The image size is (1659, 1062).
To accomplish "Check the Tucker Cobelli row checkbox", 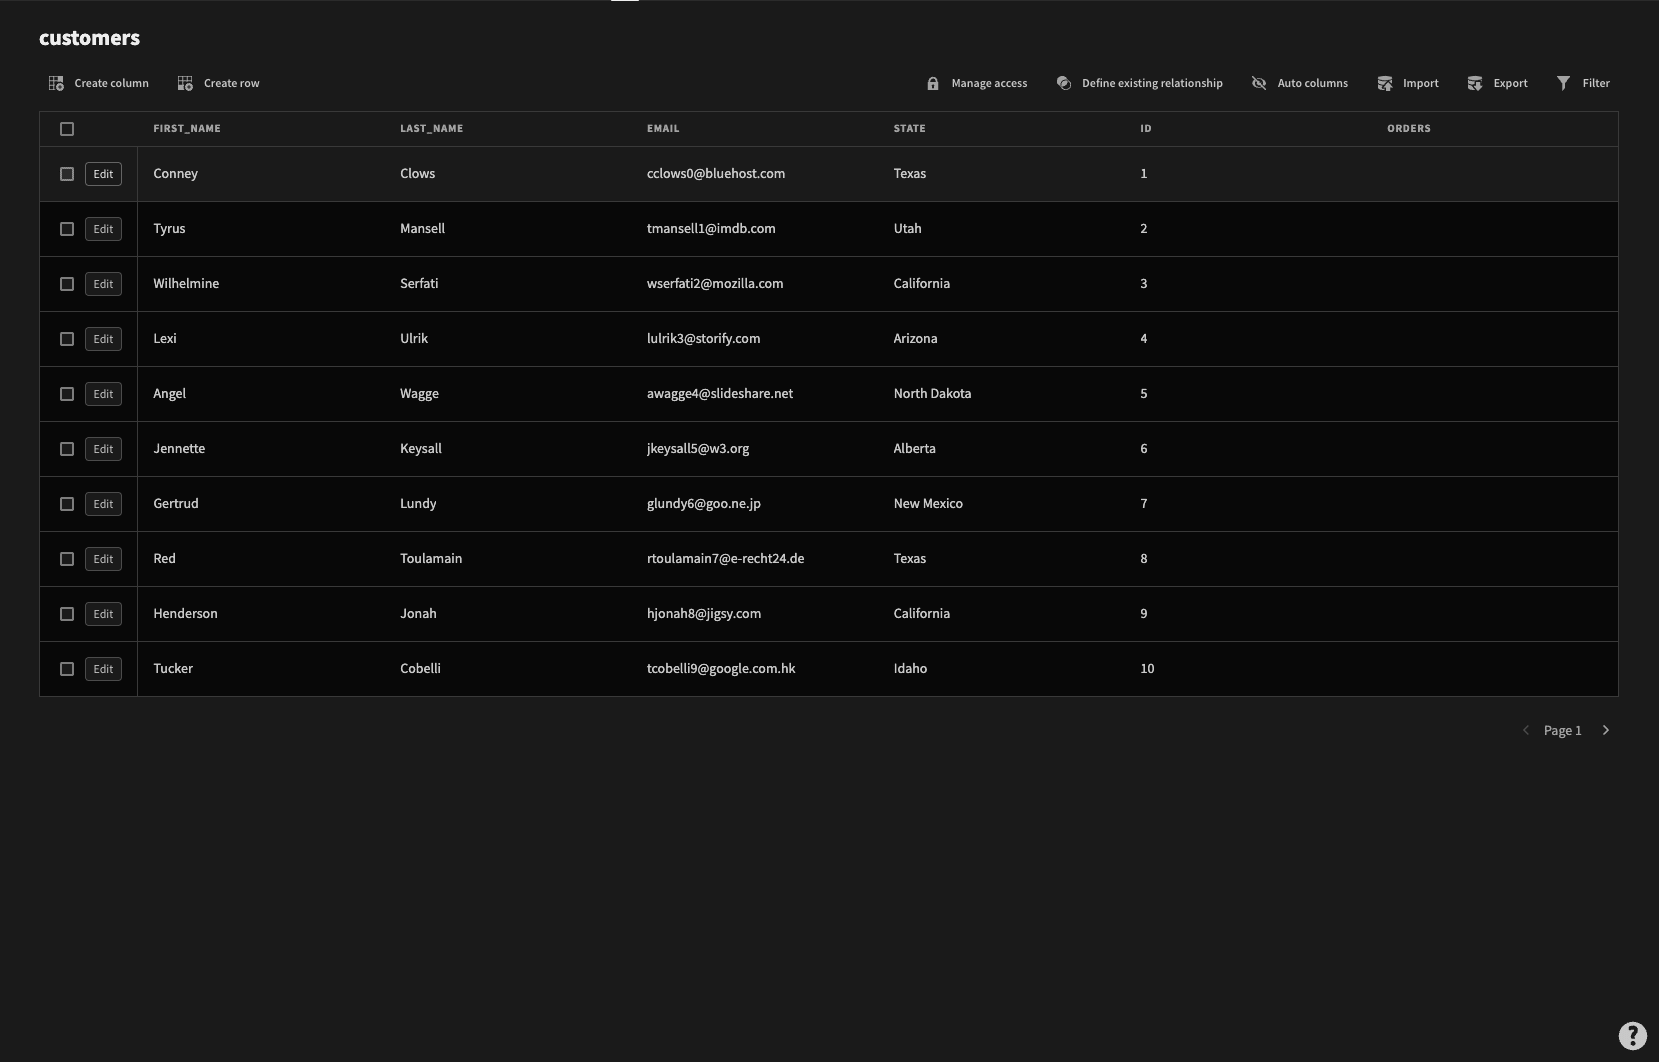I will coord(67,669).
